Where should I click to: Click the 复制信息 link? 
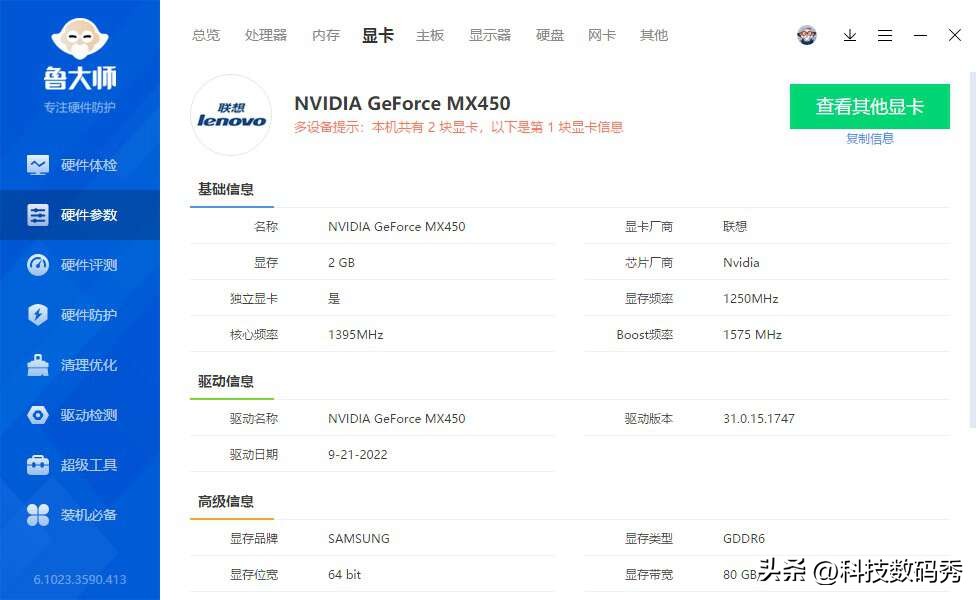[869, 137]
